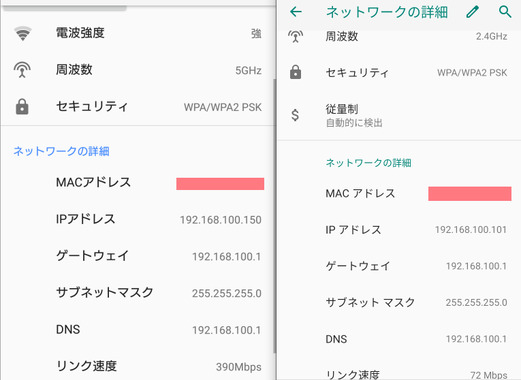Tap the right MAC address red box
Image resolution: width=521 pixels, height=380 pixels.
click(x=470, y=194)
